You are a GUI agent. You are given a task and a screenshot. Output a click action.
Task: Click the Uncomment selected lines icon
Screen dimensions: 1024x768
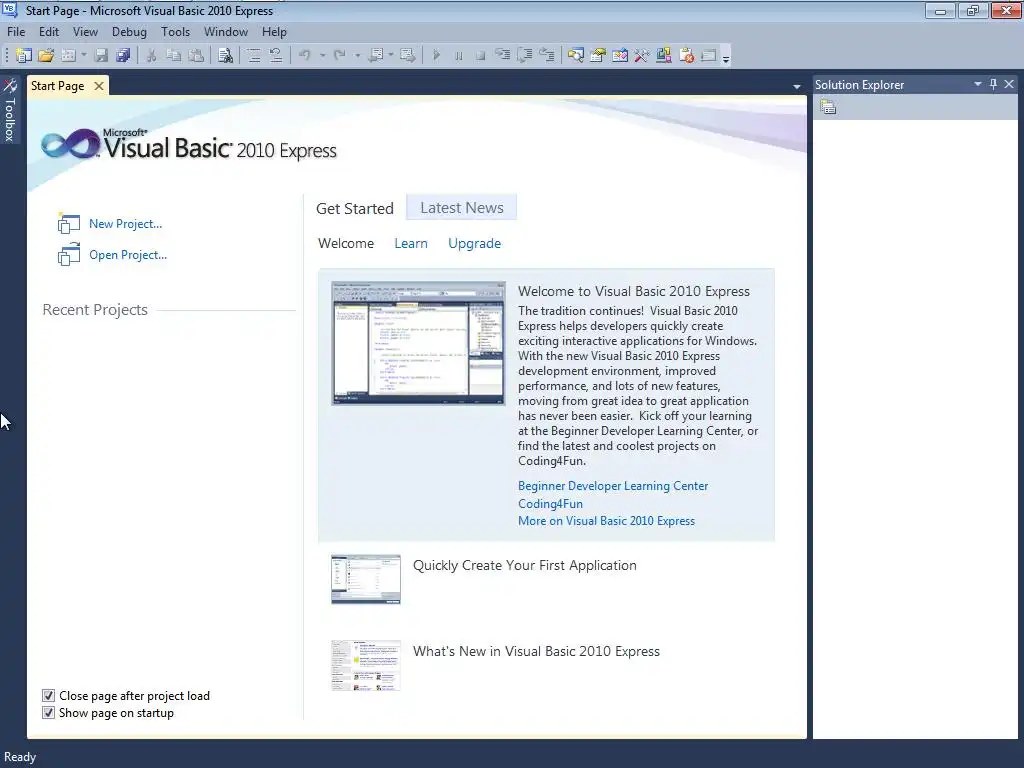tap(276, 56)
